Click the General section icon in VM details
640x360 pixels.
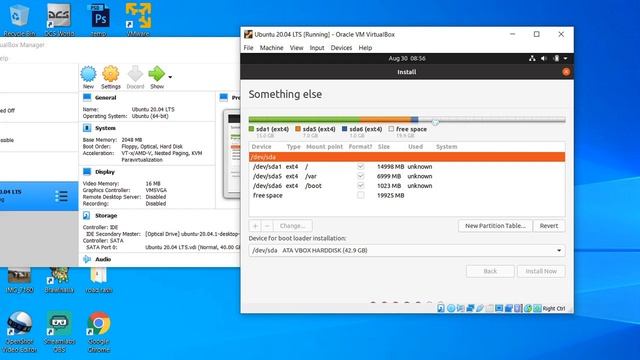pyautogui.click(x=87, y=97)
